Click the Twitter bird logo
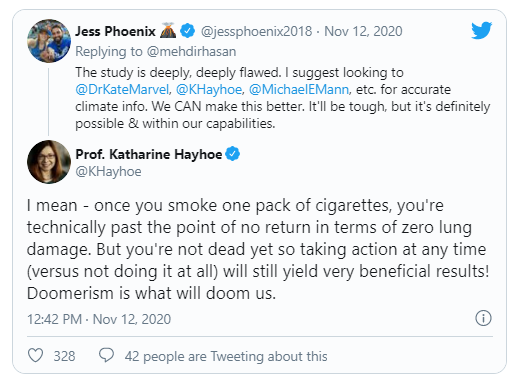Screen dimensions: 514x383 coord(482,30)
